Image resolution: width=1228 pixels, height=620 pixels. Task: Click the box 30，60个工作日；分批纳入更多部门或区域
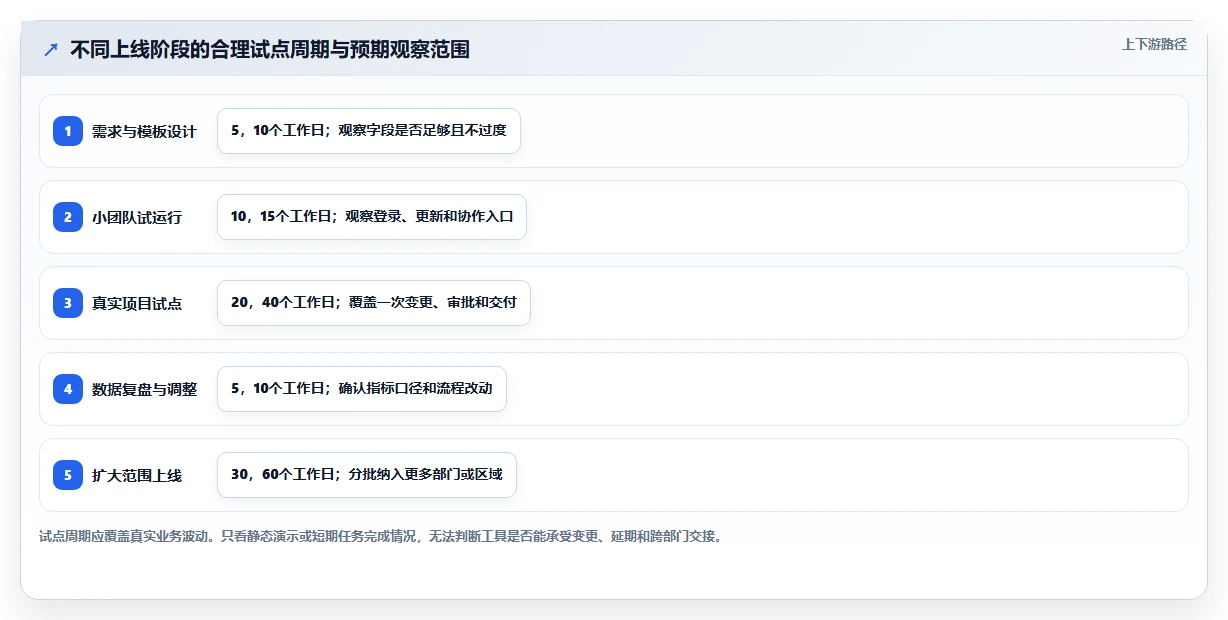(x=367, y=475)
